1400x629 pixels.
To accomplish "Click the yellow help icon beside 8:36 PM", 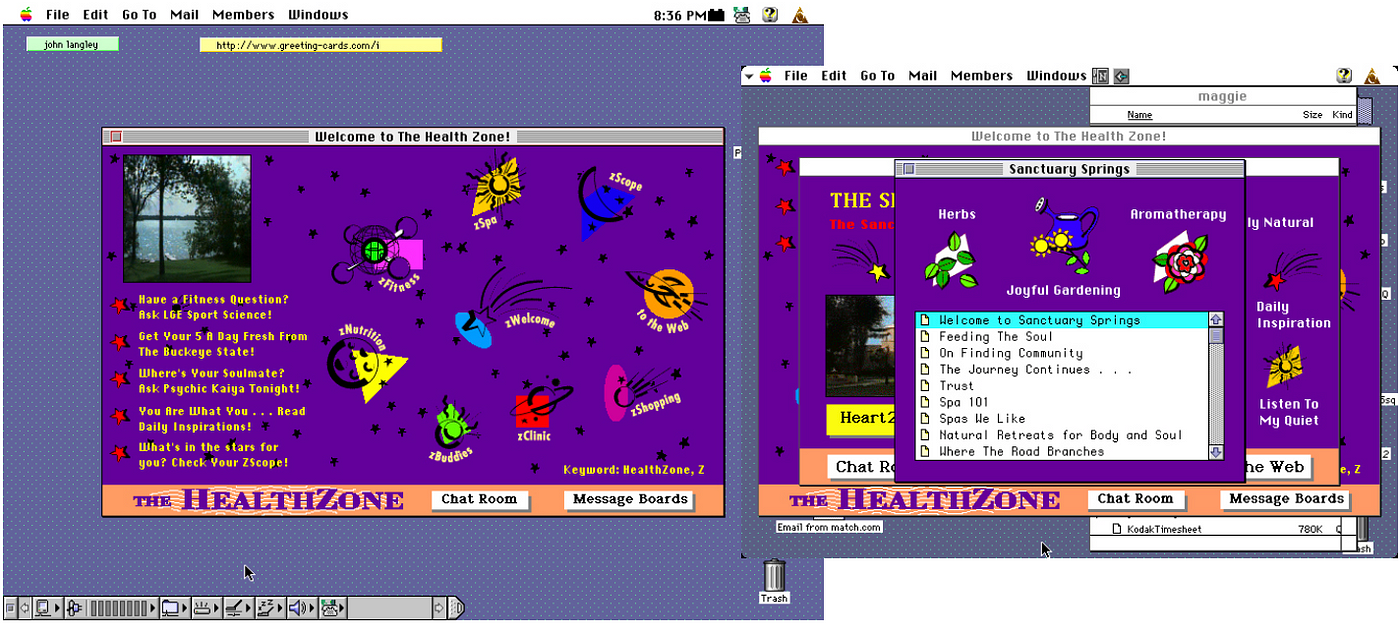I will [770, 14].
